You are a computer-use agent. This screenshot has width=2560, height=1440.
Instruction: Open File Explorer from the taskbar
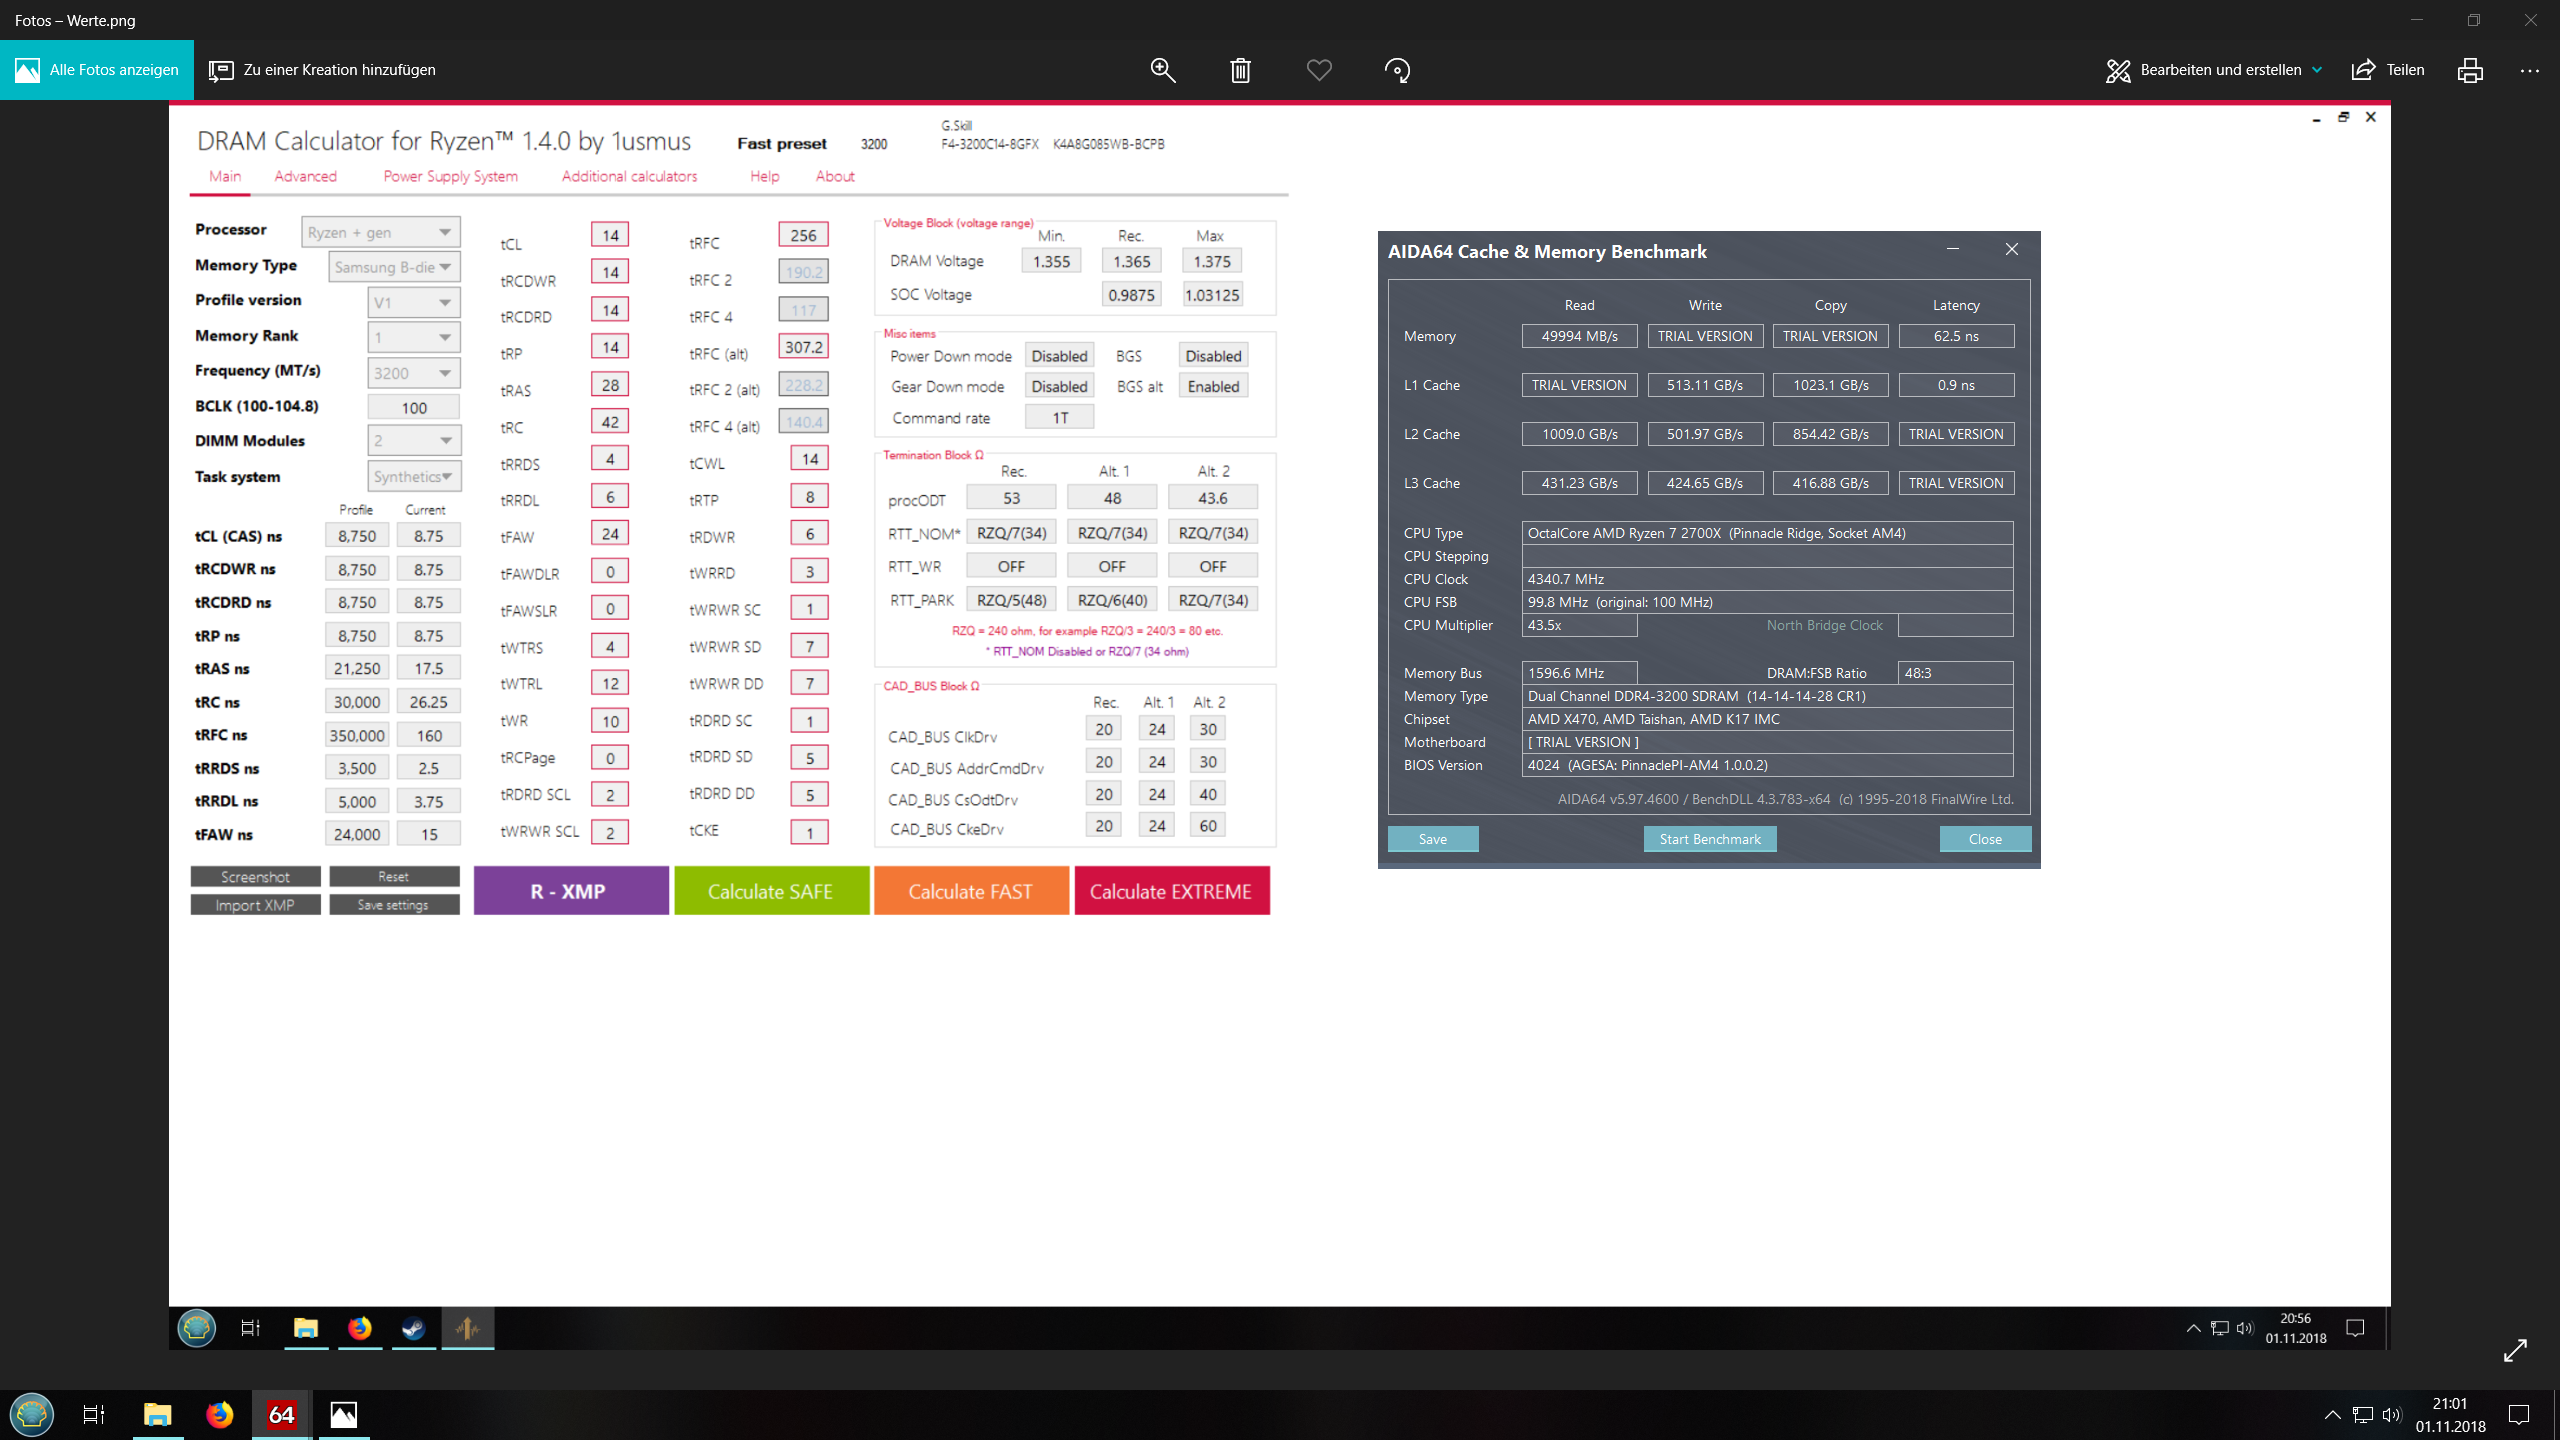[x=157, y=1414]
